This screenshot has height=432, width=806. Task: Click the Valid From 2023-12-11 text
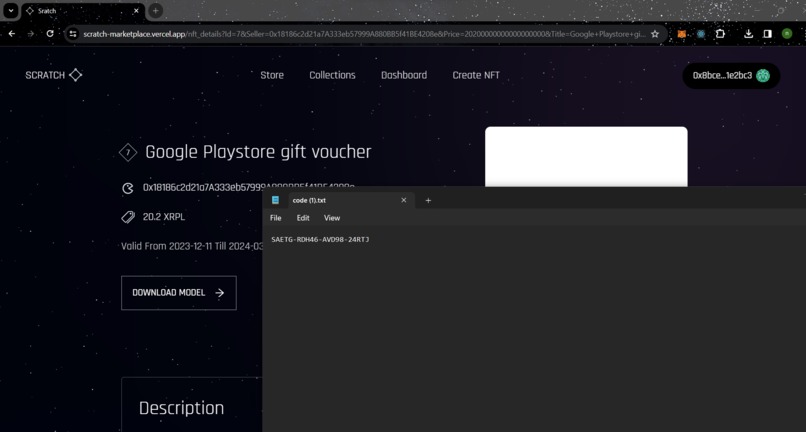tap(192, 246)
